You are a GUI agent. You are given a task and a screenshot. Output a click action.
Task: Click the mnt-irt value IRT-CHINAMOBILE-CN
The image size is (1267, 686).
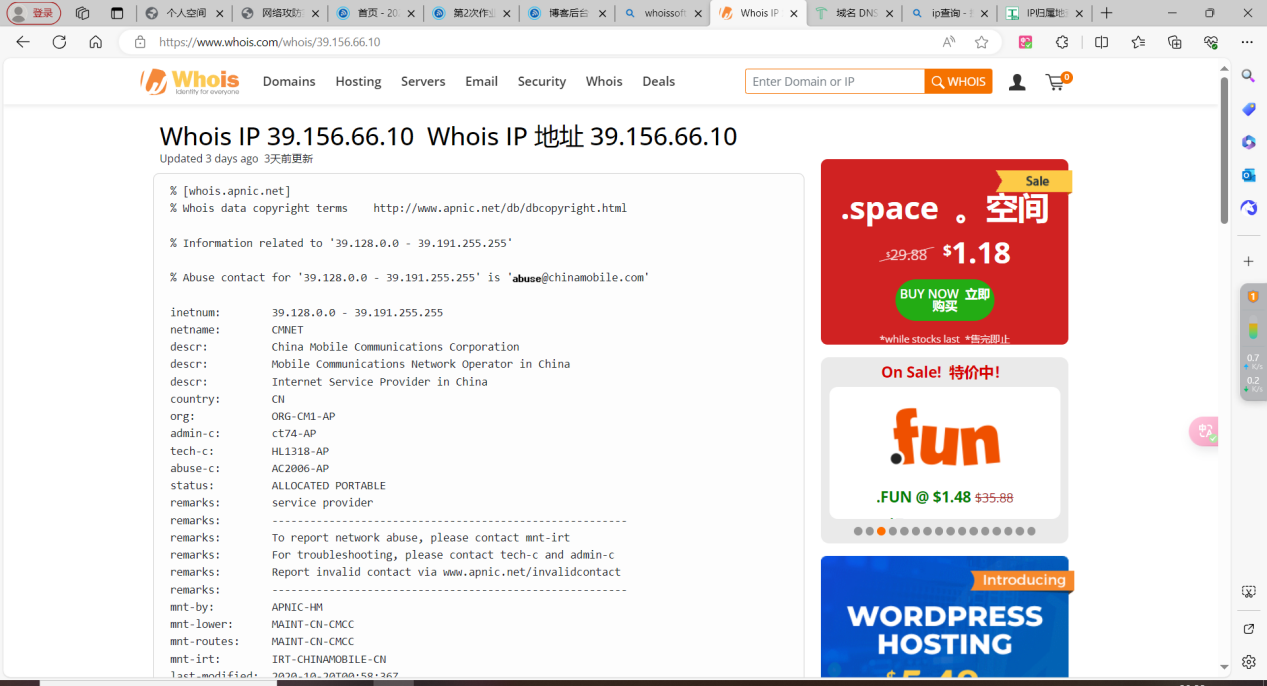click(x=329, y=659)
